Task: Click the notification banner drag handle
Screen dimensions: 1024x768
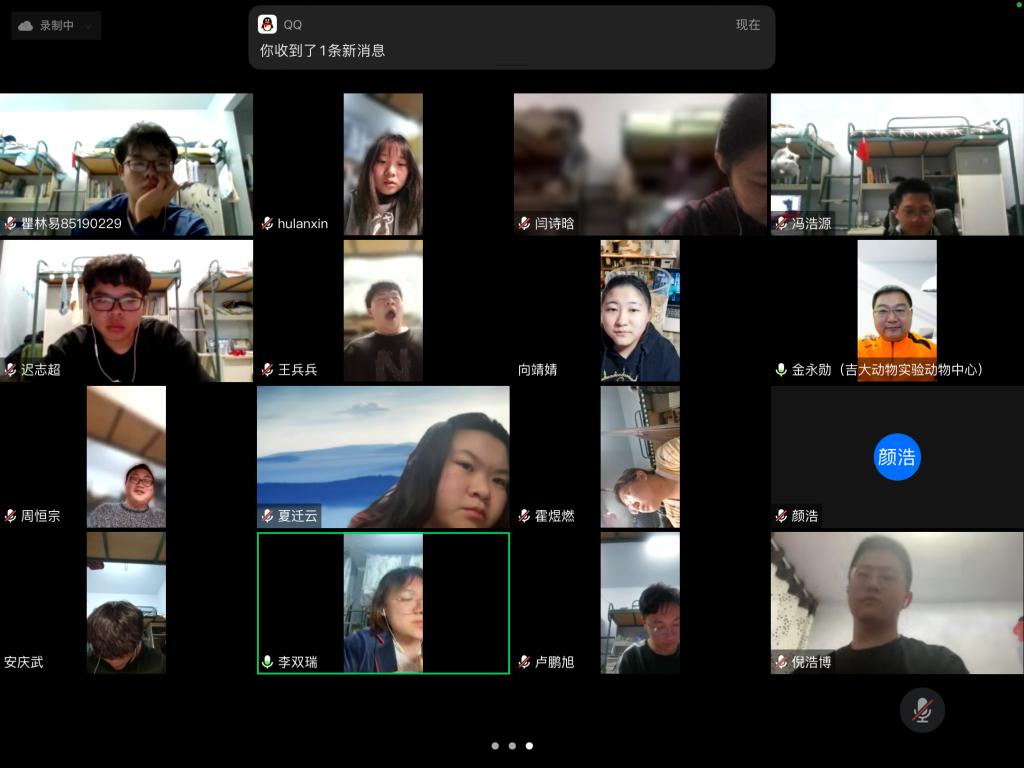Action: click(x=512, y=64)
